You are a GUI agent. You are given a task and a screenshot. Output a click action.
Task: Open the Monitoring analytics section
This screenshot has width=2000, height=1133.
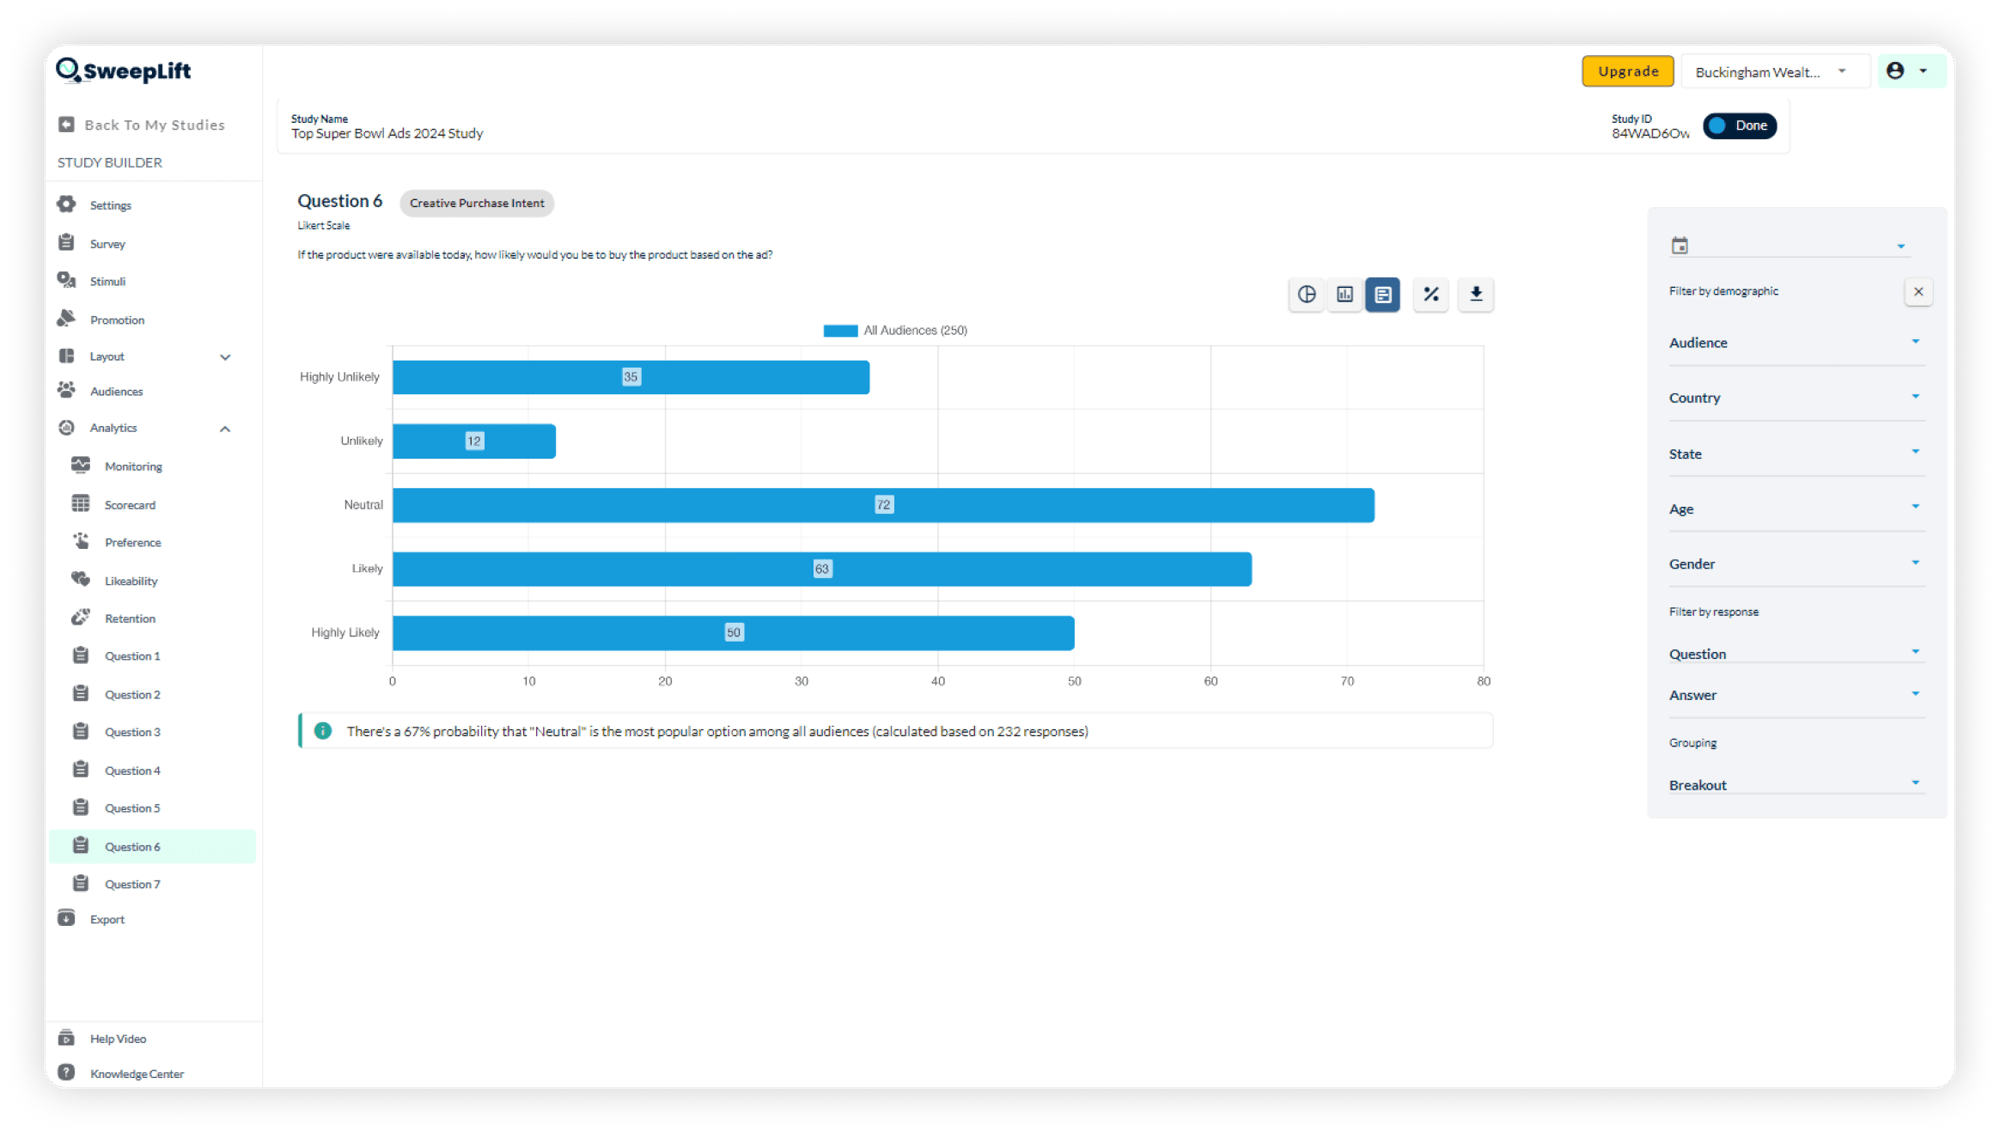[x=135, y=466]
